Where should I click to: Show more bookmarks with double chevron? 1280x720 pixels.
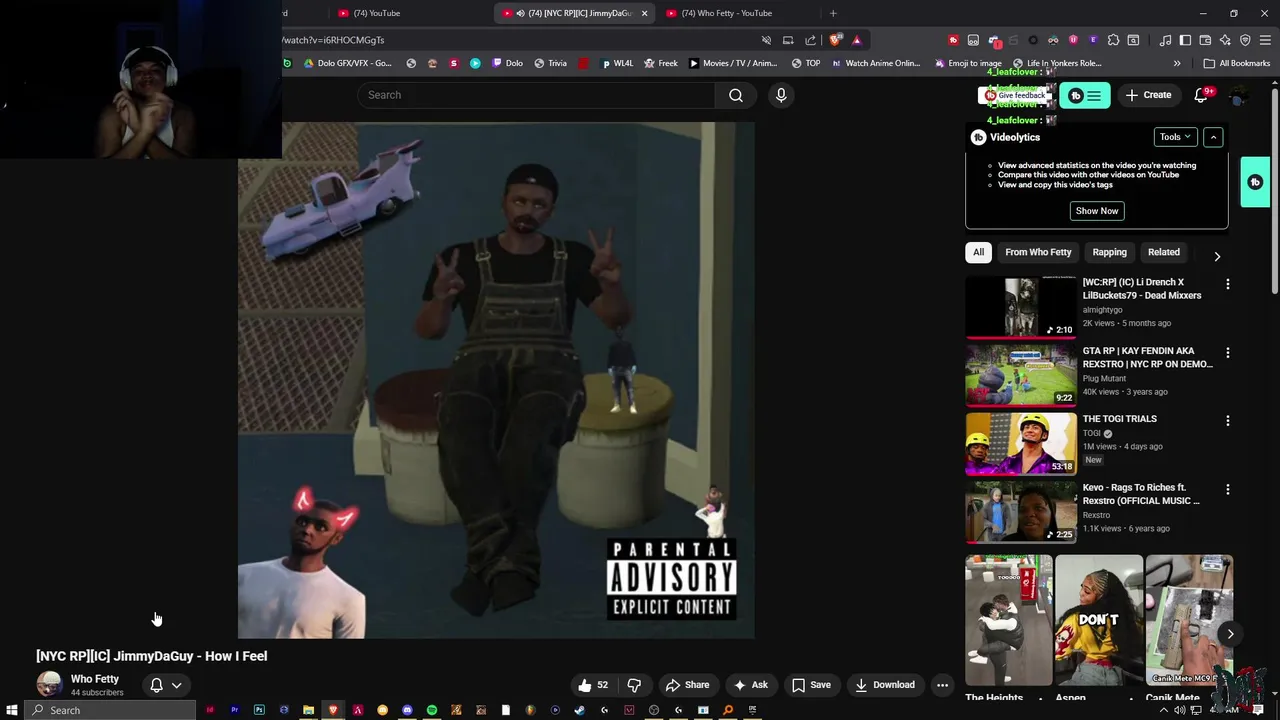pyautogui.click(x=1177, y=63)
